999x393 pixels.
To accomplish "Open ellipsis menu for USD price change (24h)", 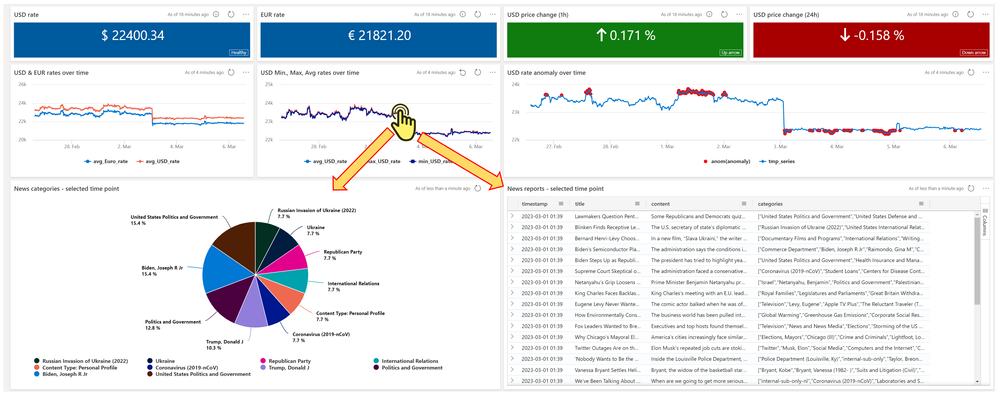I will tap(986, 13).
